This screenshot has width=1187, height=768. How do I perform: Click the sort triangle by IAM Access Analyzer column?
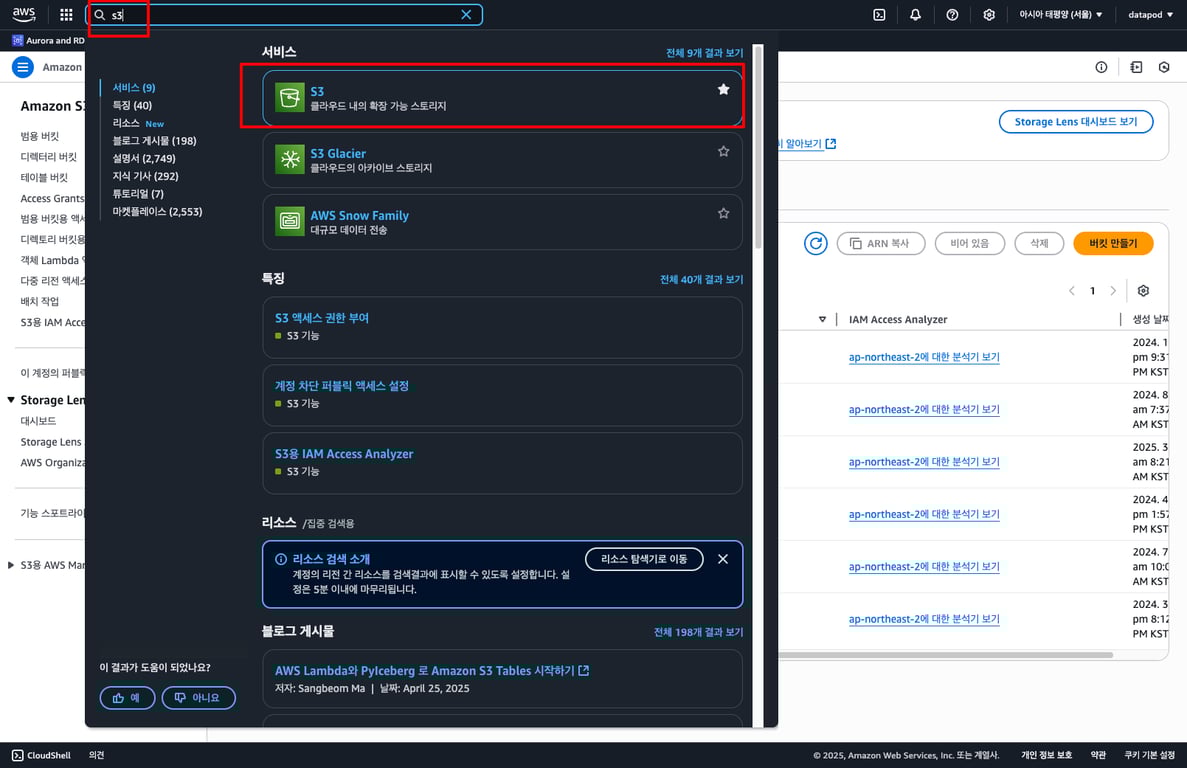tap(822, 319)
